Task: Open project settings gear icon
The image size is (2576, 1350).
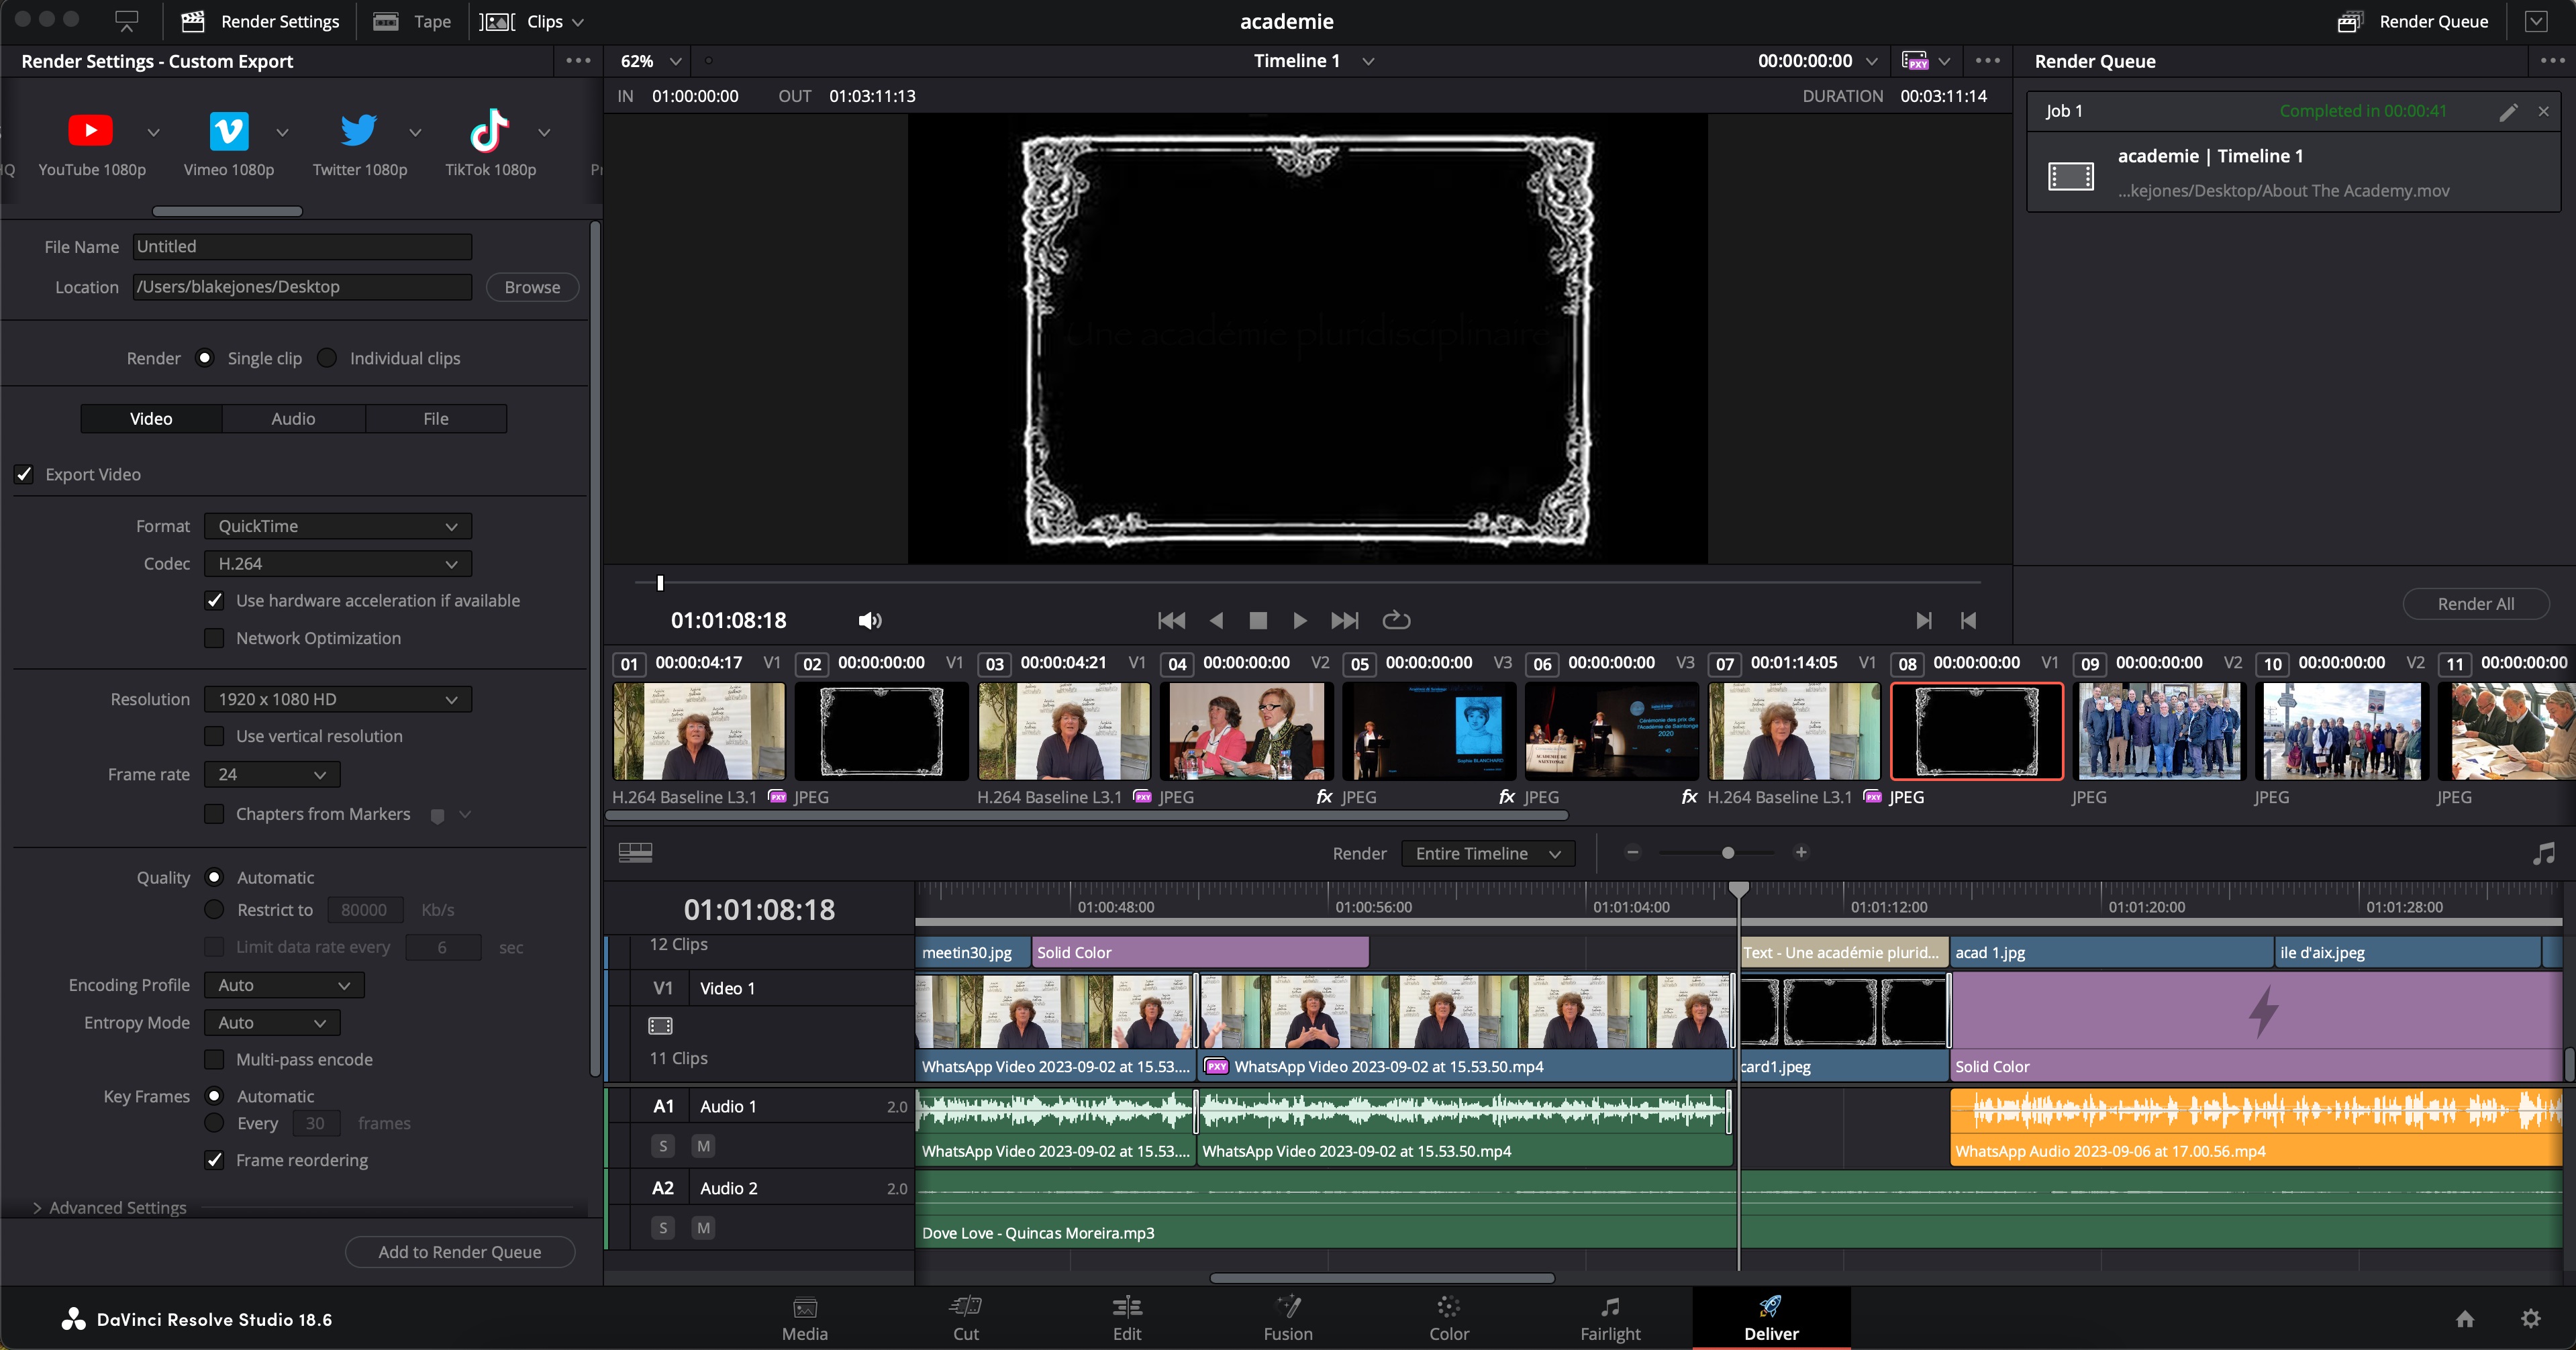Action: point(2530,1318)
